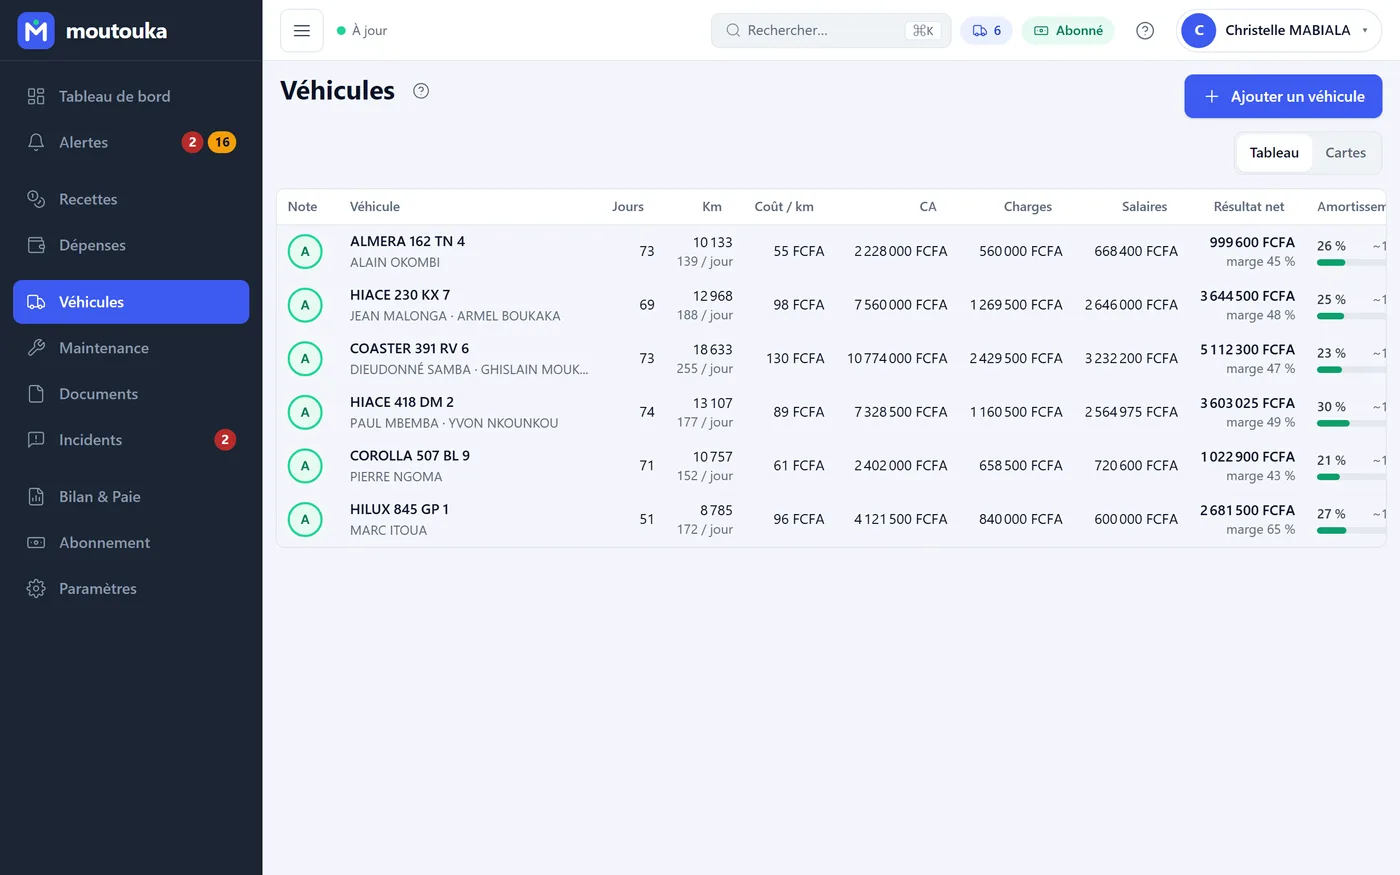Click the vehicle count badge showing 6

point(986,31)
